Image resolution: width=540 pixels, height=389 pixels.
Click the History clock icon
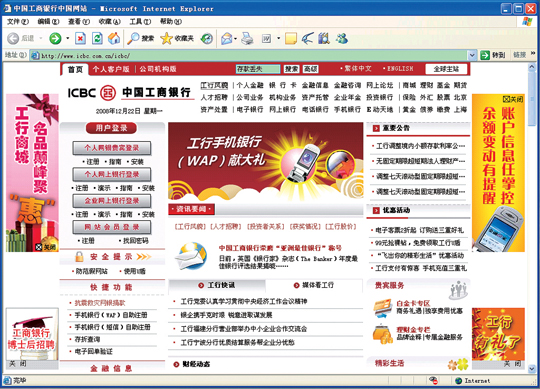pos(207,38)
